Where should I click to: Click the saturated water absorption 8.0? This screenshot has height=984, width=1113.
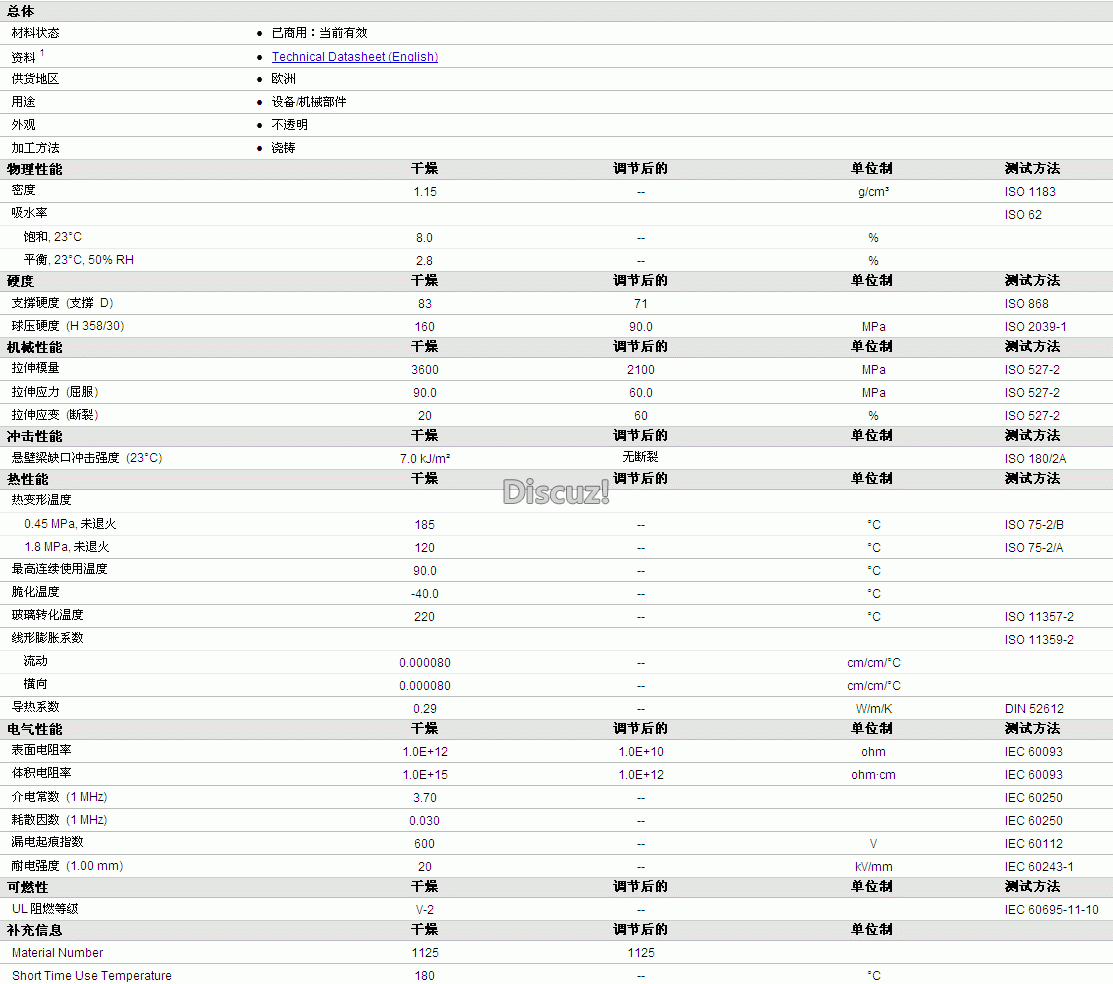(424, 238)
